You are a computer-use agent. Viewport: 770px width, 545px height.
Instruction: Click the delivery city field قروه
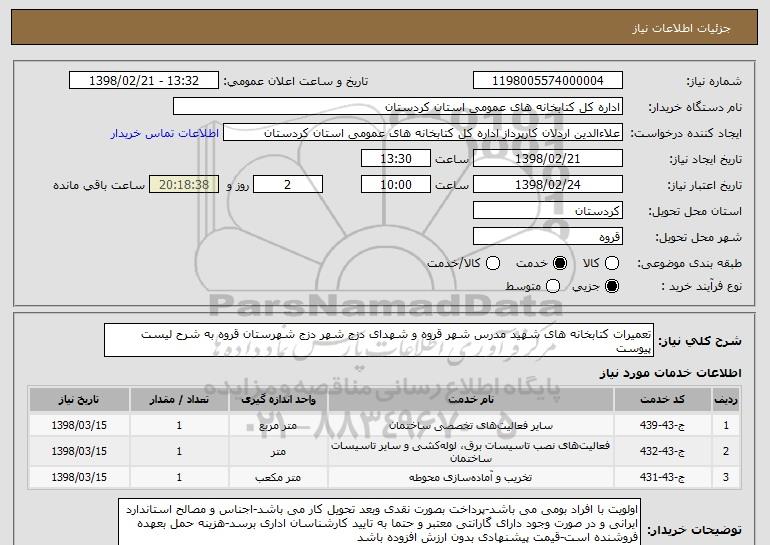548,237
